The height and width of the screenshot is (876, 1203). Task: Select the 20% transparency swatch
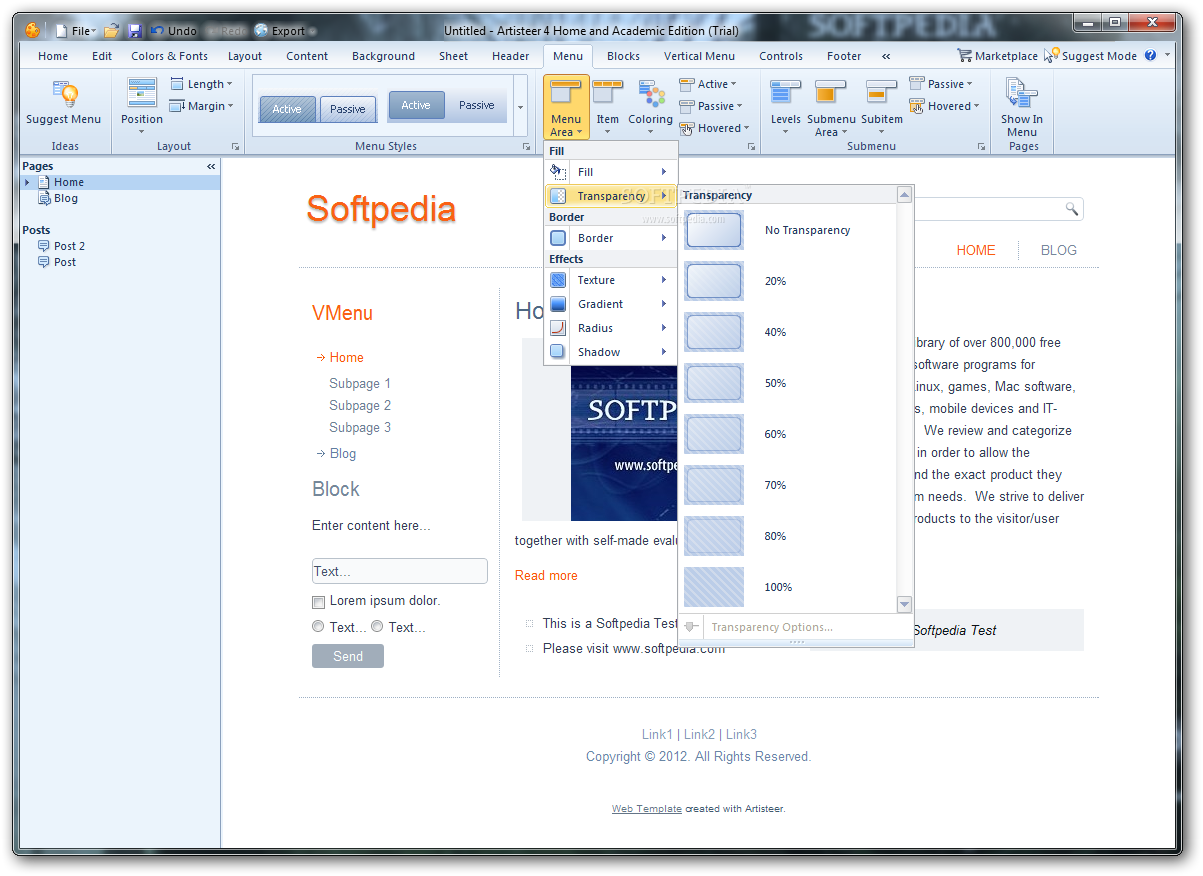714,281
